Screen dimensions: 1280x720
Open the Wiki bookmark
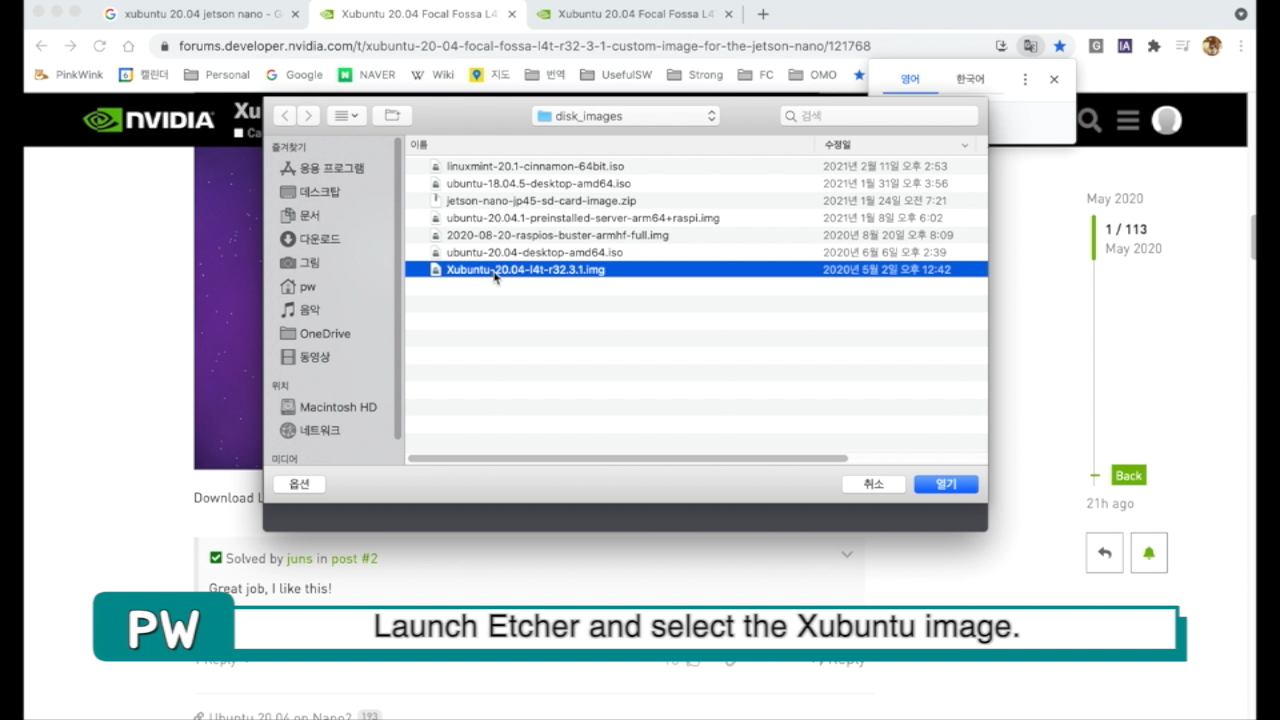[432, 75]
